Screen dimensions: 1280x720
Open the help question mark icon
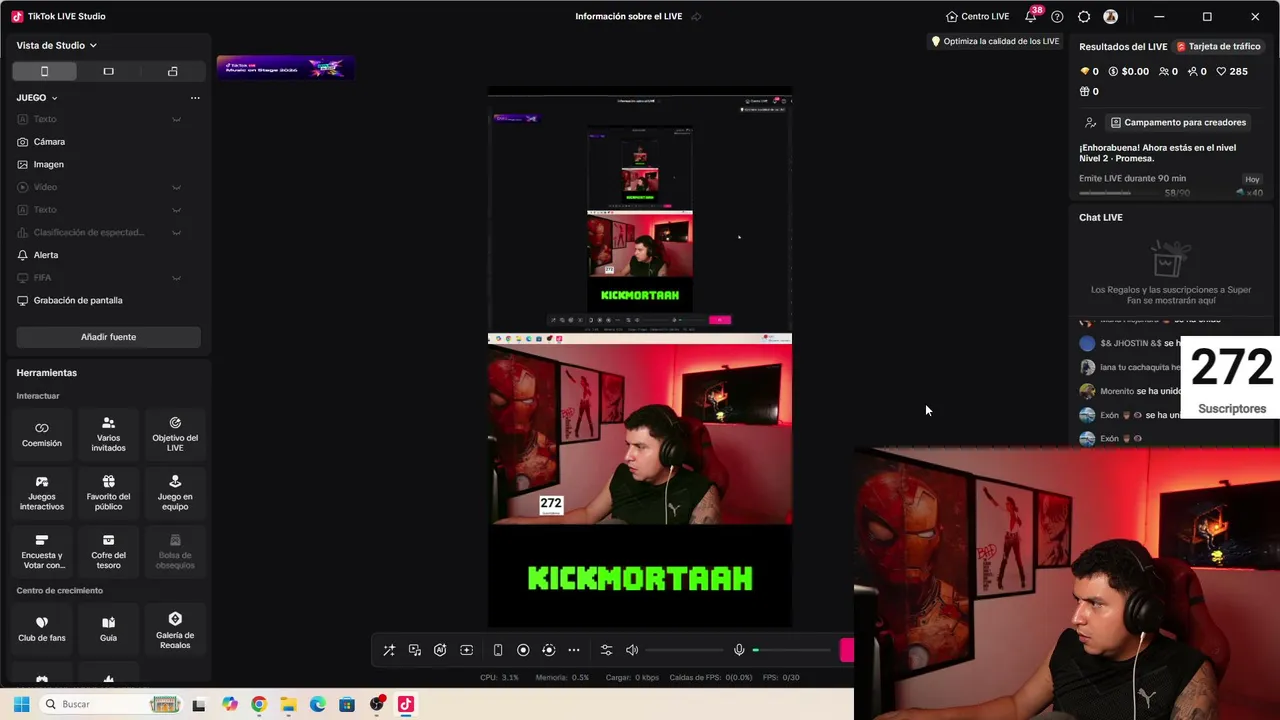1057,16
